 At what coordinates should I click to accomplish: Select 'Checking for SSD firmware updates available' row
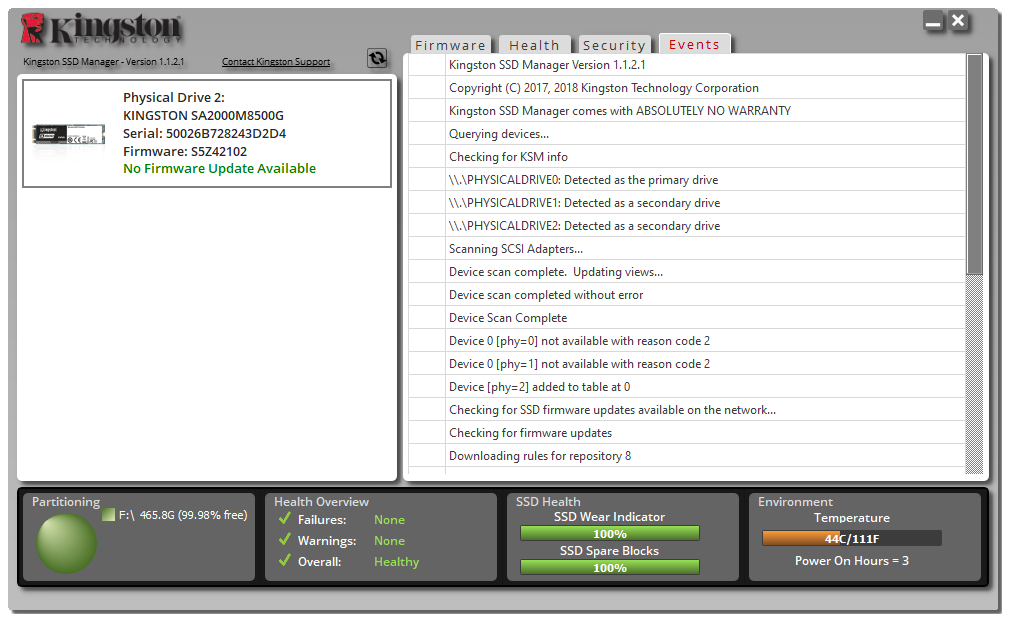[687, 410]
